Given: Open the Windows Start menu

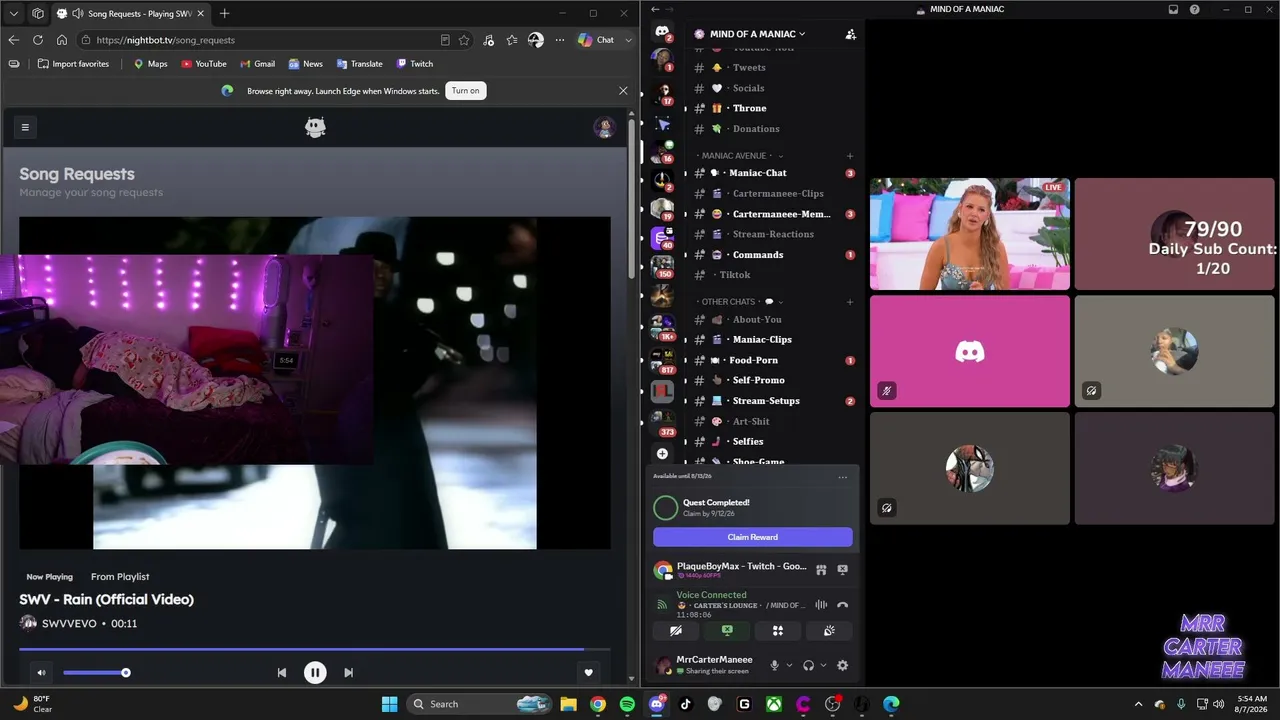Looking at the screenshot, I should point(389,704).
